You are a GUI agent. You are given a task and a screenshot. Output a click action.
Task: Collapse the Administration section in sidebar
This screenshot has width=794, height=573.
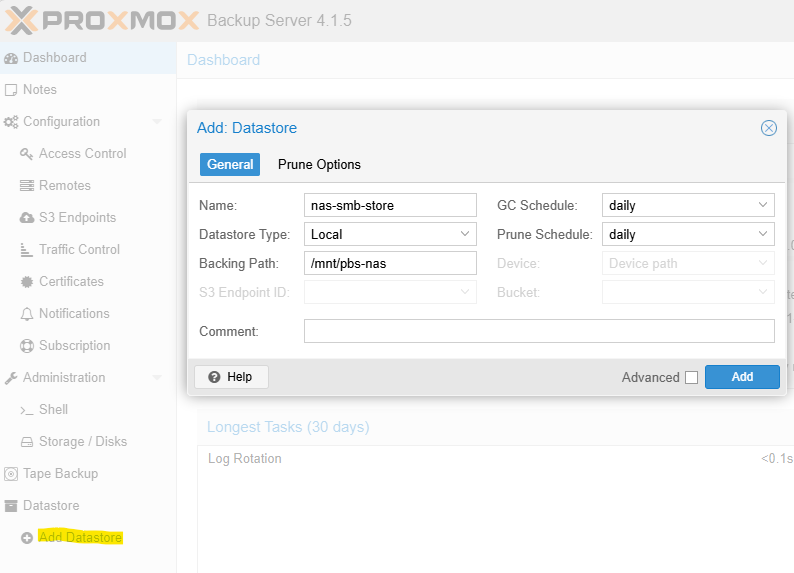point(156,378)
